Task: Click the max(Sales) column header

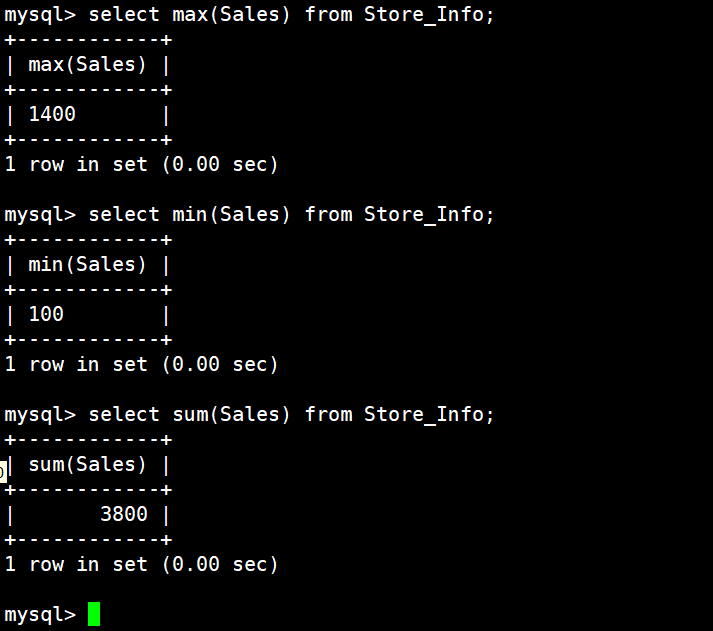Action: pos(87,65)
